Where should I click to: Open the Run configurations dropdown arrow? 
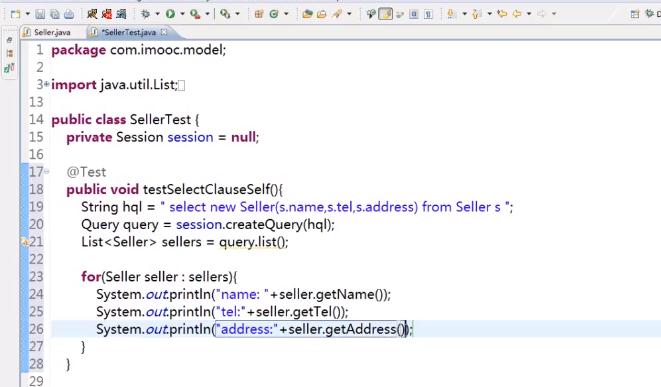[x=182, y=14]
